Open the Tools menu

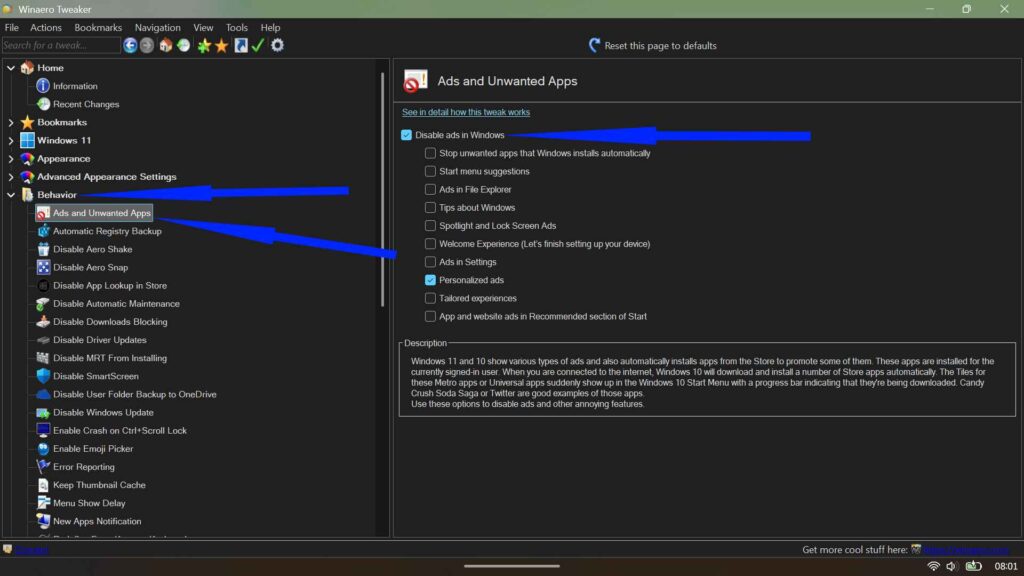[x=236, y=27]
